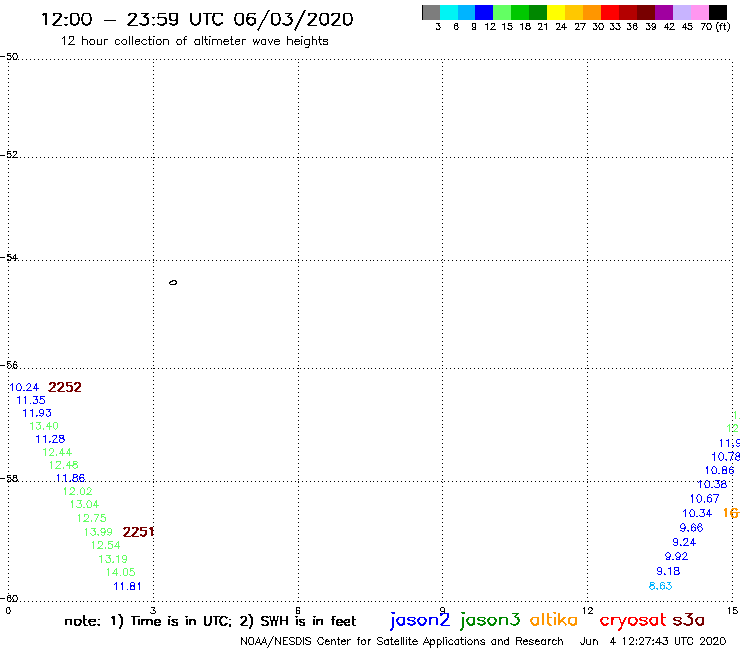This screenshot has width=740, height=650.
Task: Click the green value 12.02
Action: pos(77,491)
